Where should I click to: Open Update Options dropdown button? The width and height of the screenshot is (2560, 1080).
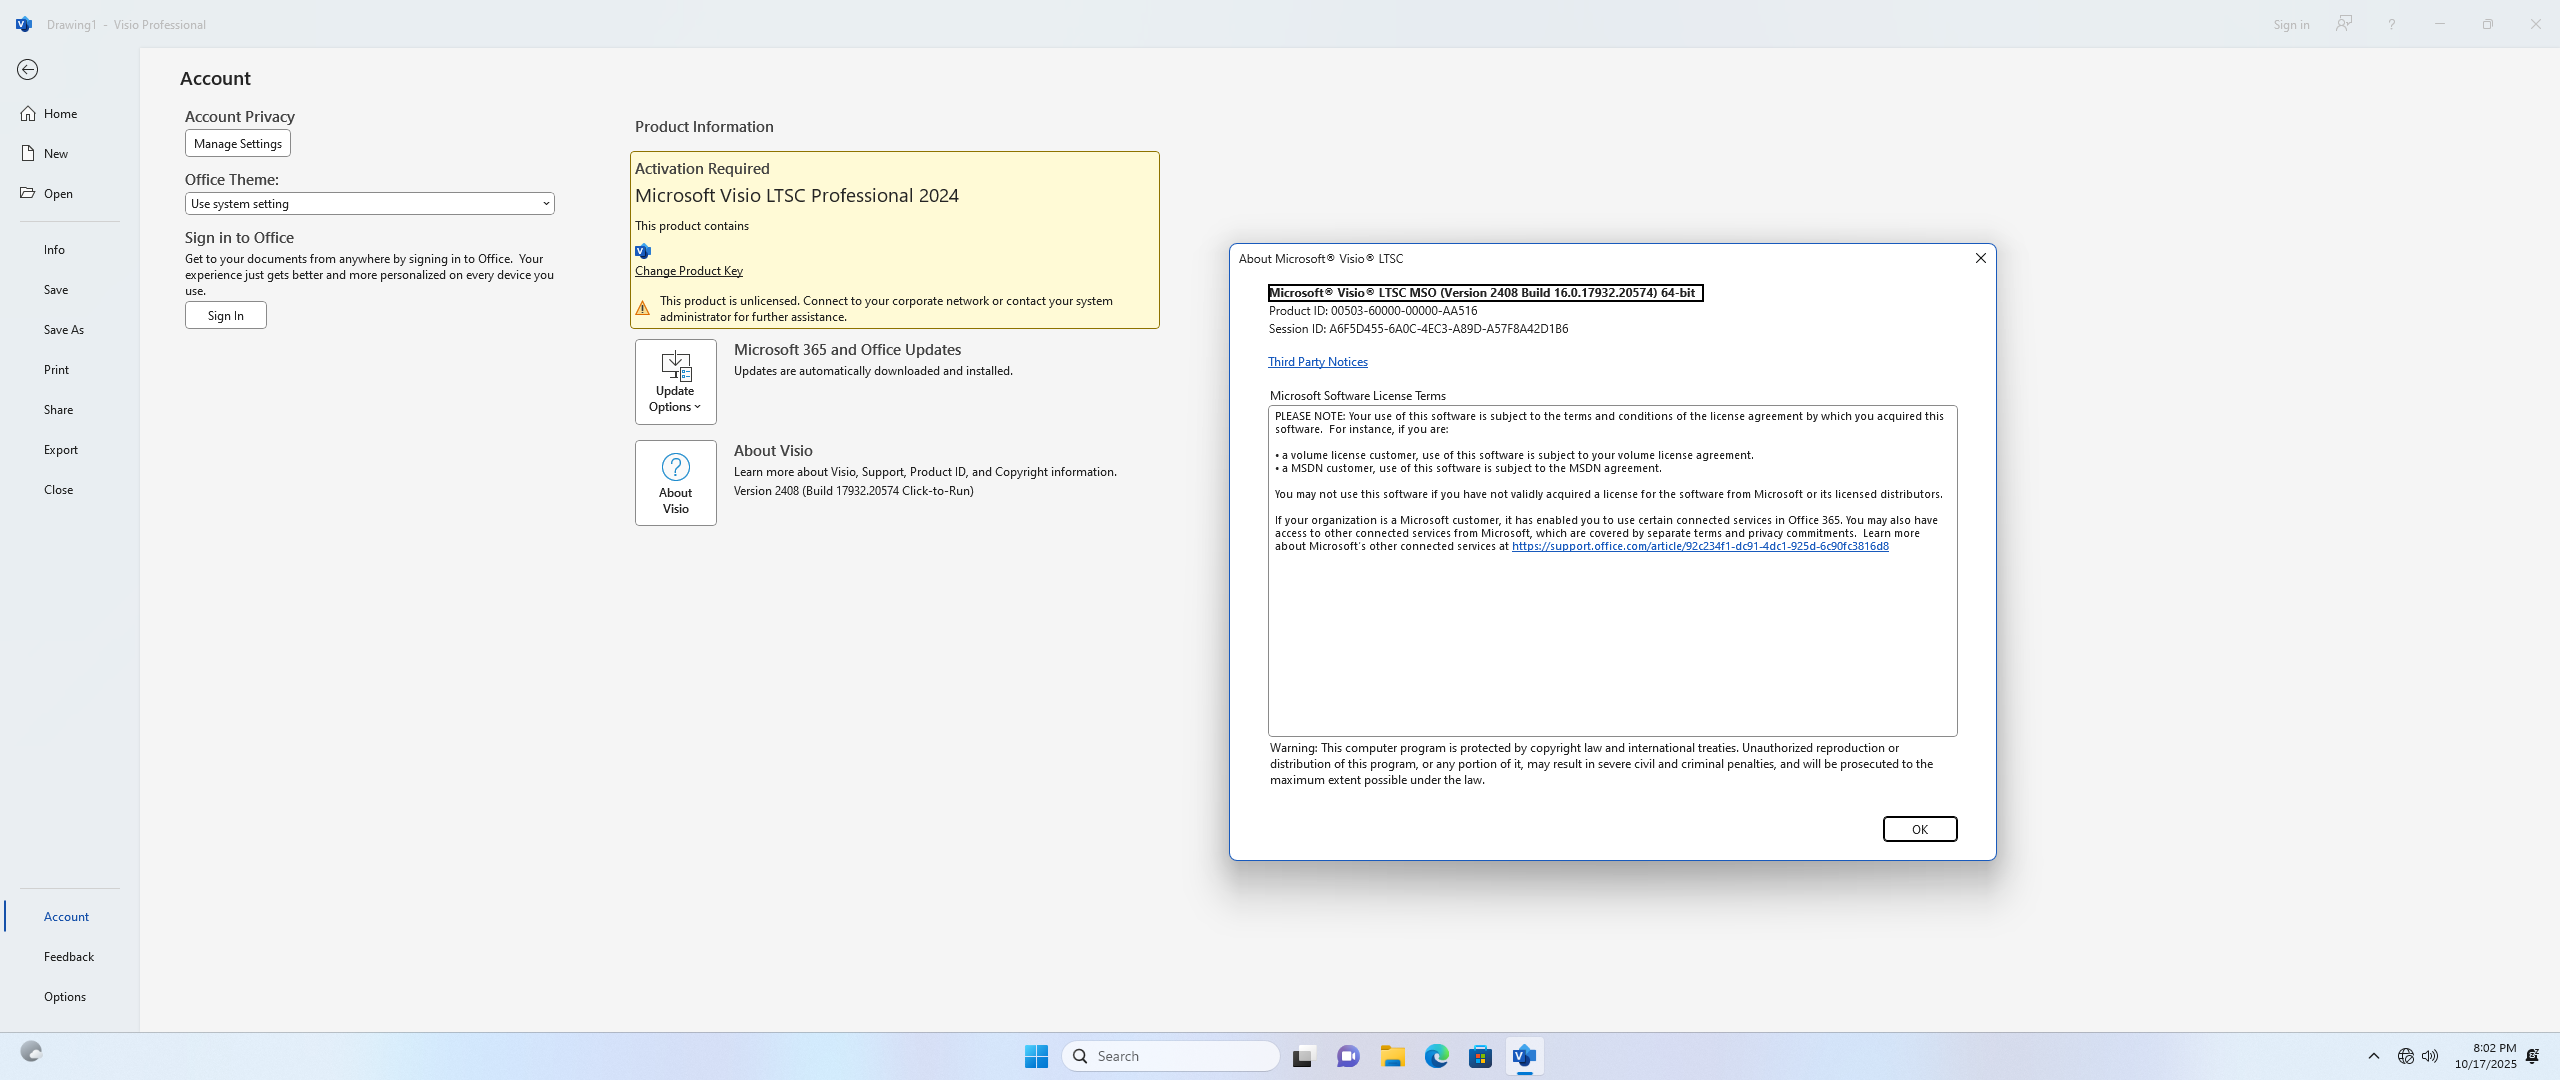[675, 382]
